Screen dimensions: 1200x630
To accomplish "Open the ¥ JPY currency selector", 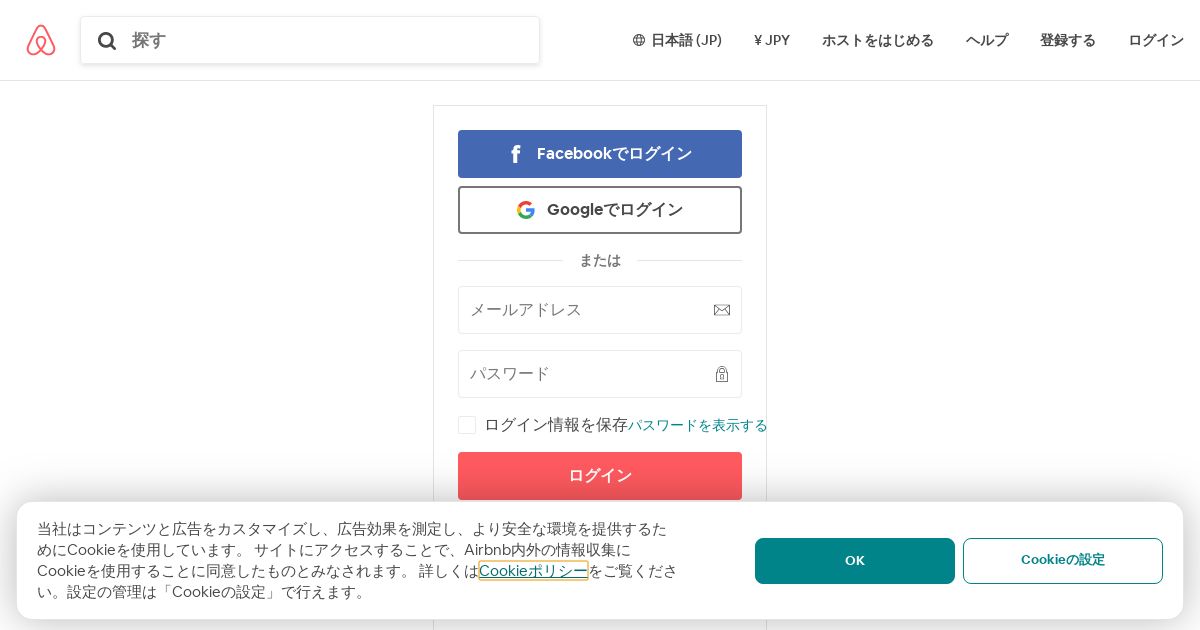I will [x=772, y=40].
